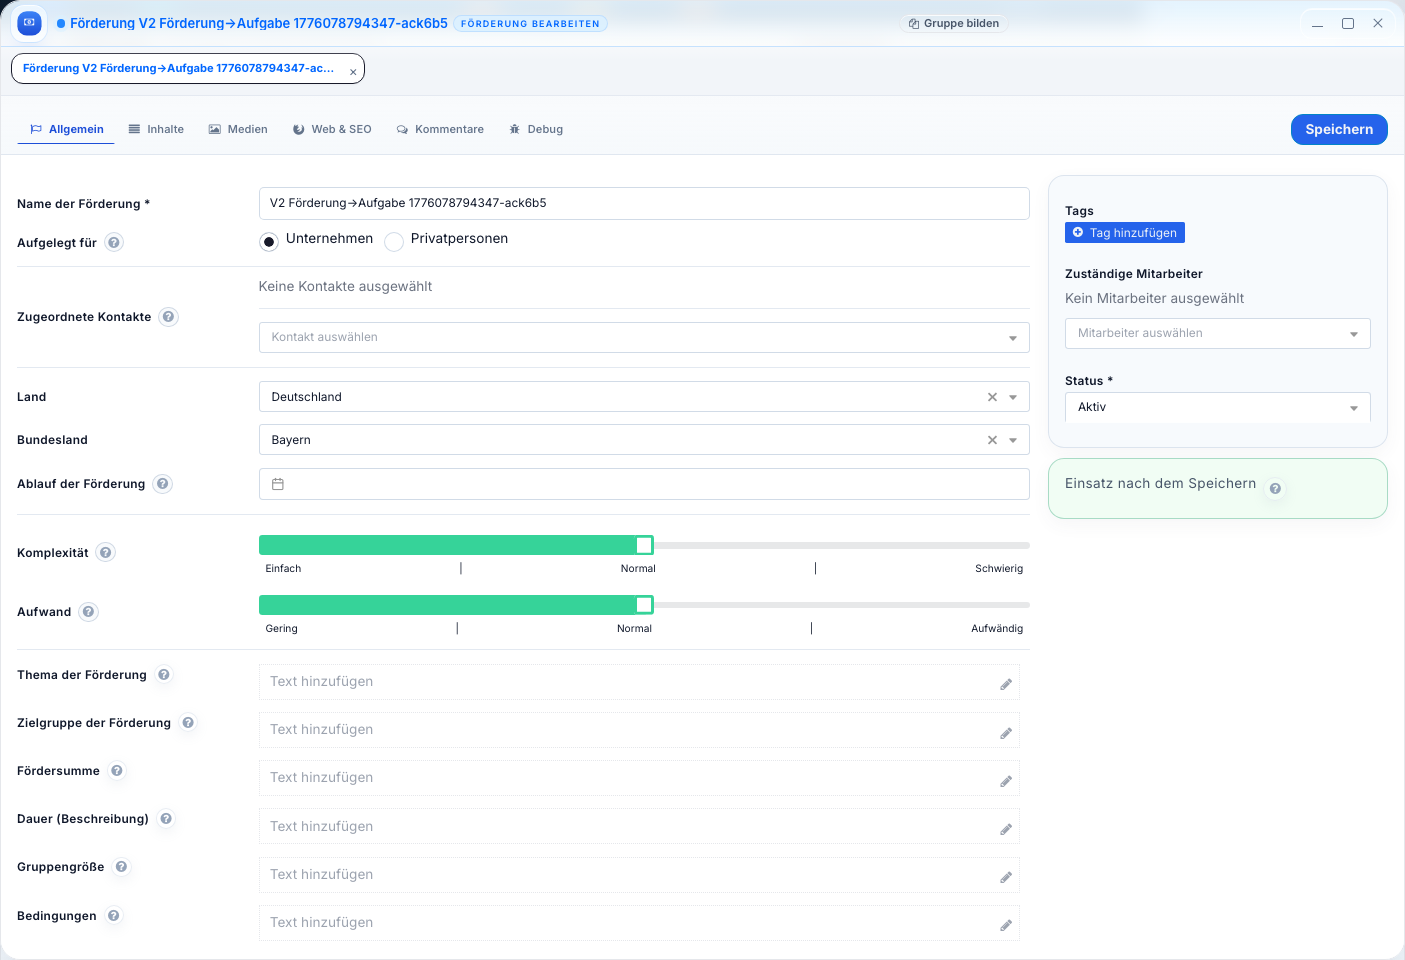The width and height of the screenshot is (1405, 960).
Task: Click edit pencil in Fördersumme row
Action: click(1005, 780)
